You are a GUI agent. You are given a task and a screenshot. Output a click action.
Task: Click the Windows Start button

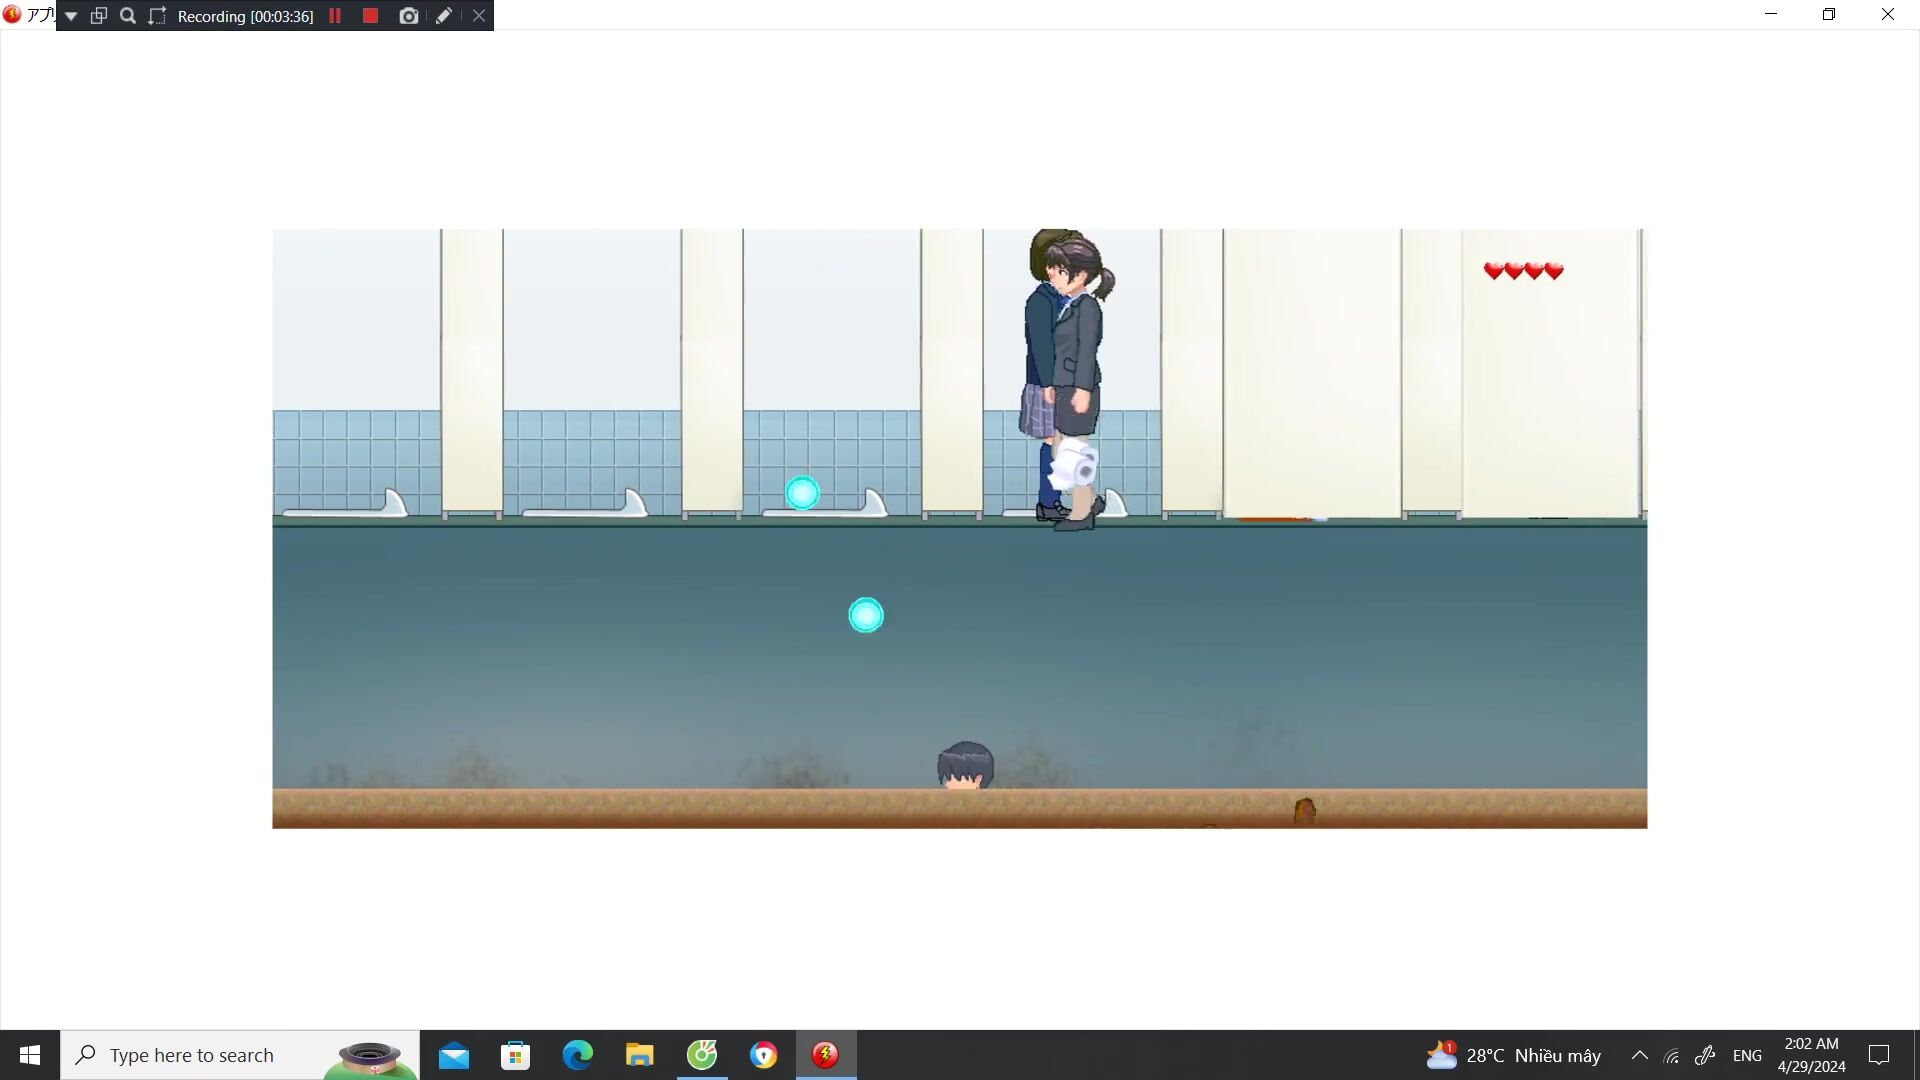30,1055
